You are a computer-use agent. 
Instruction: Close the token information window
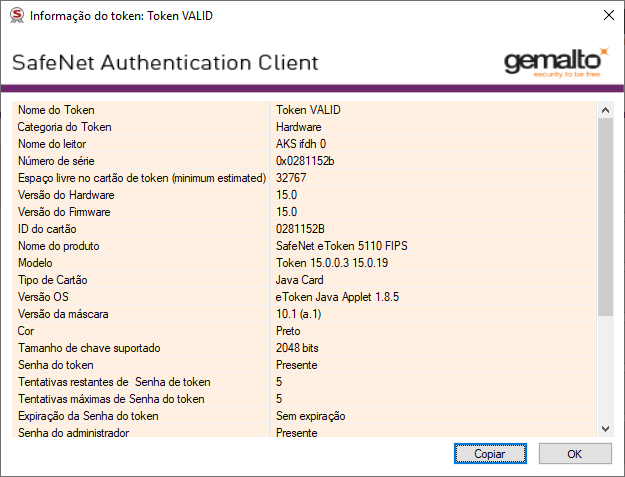pos(608,16)
